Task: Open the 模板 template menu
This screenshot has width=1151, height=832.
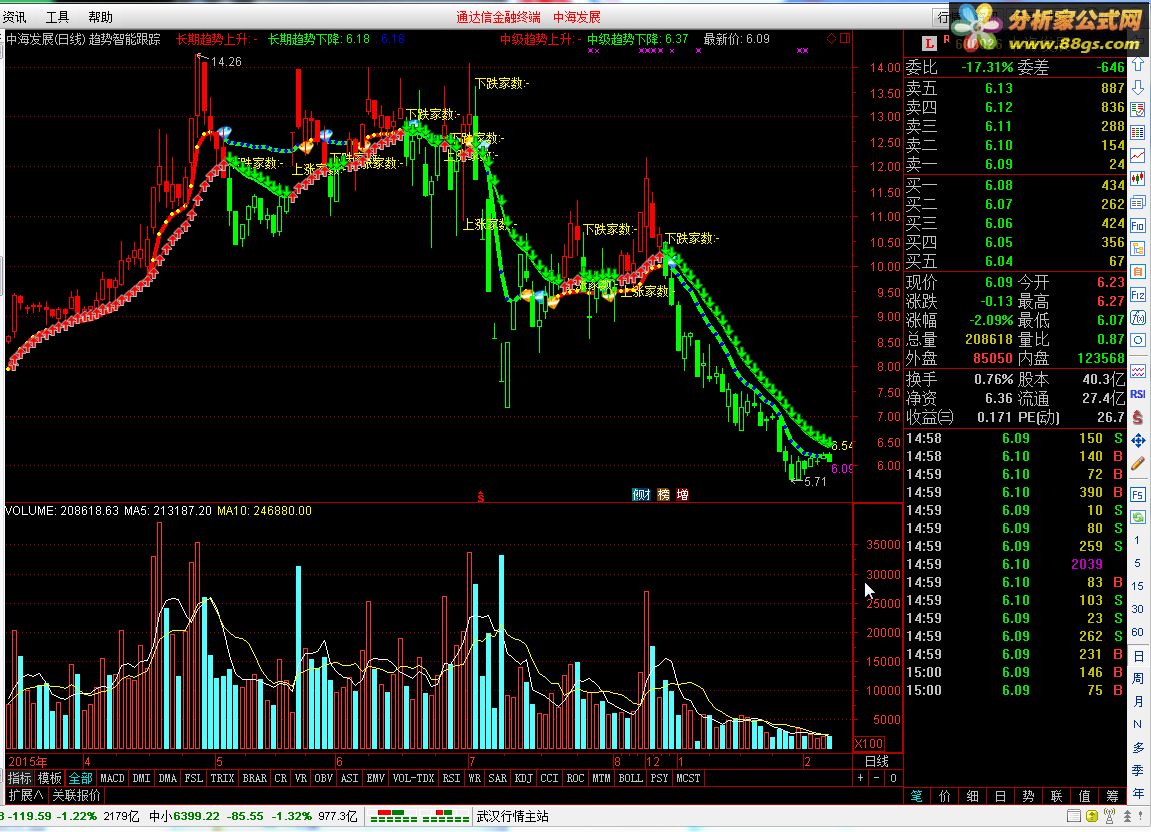Action: 50,778
